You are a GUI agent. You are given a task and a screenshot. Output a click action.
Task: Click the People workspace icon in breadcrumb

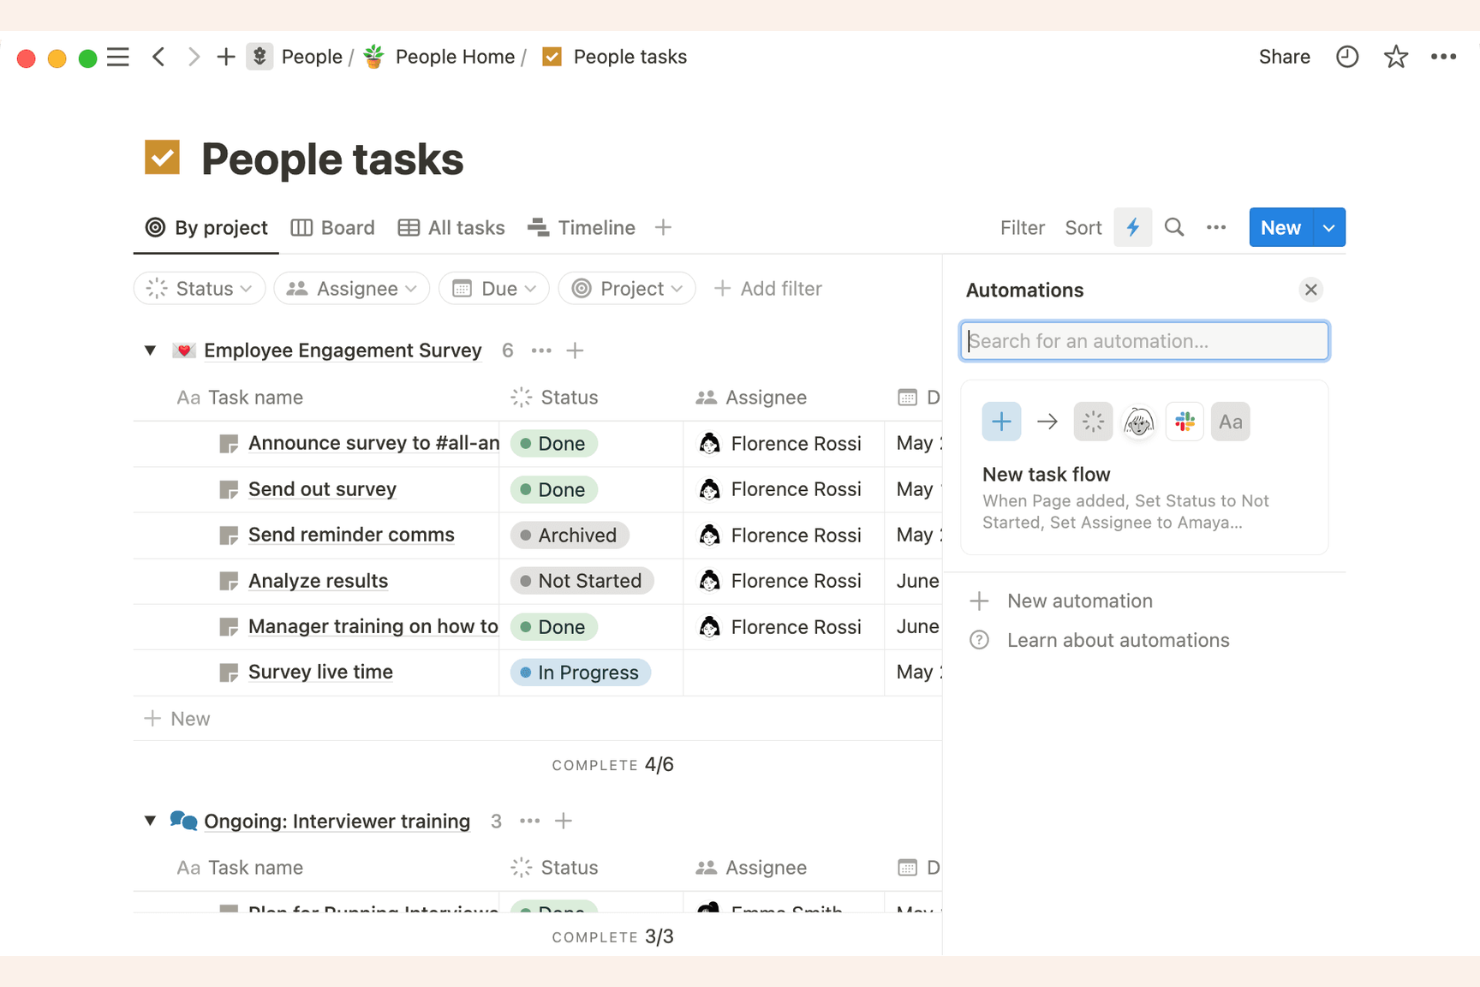(x=259, y=57)
